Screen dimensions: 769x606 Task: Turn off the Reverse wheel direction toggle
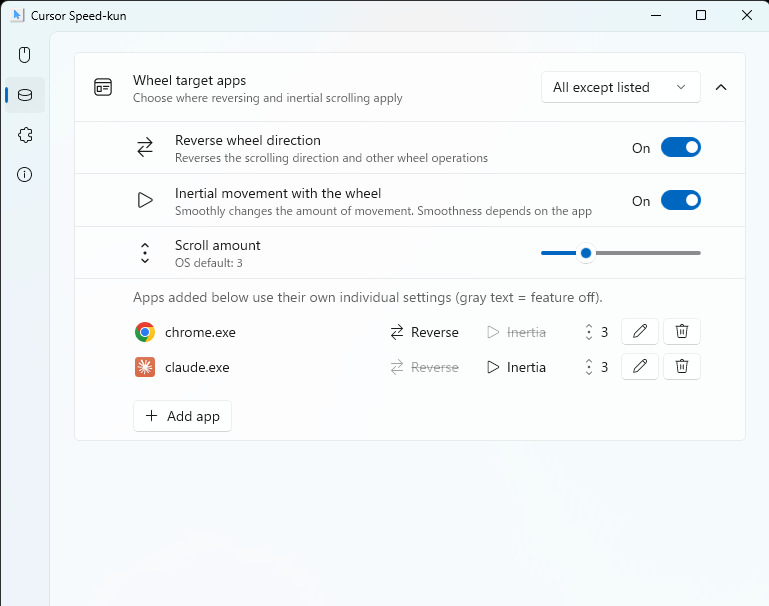pos(681,148)
